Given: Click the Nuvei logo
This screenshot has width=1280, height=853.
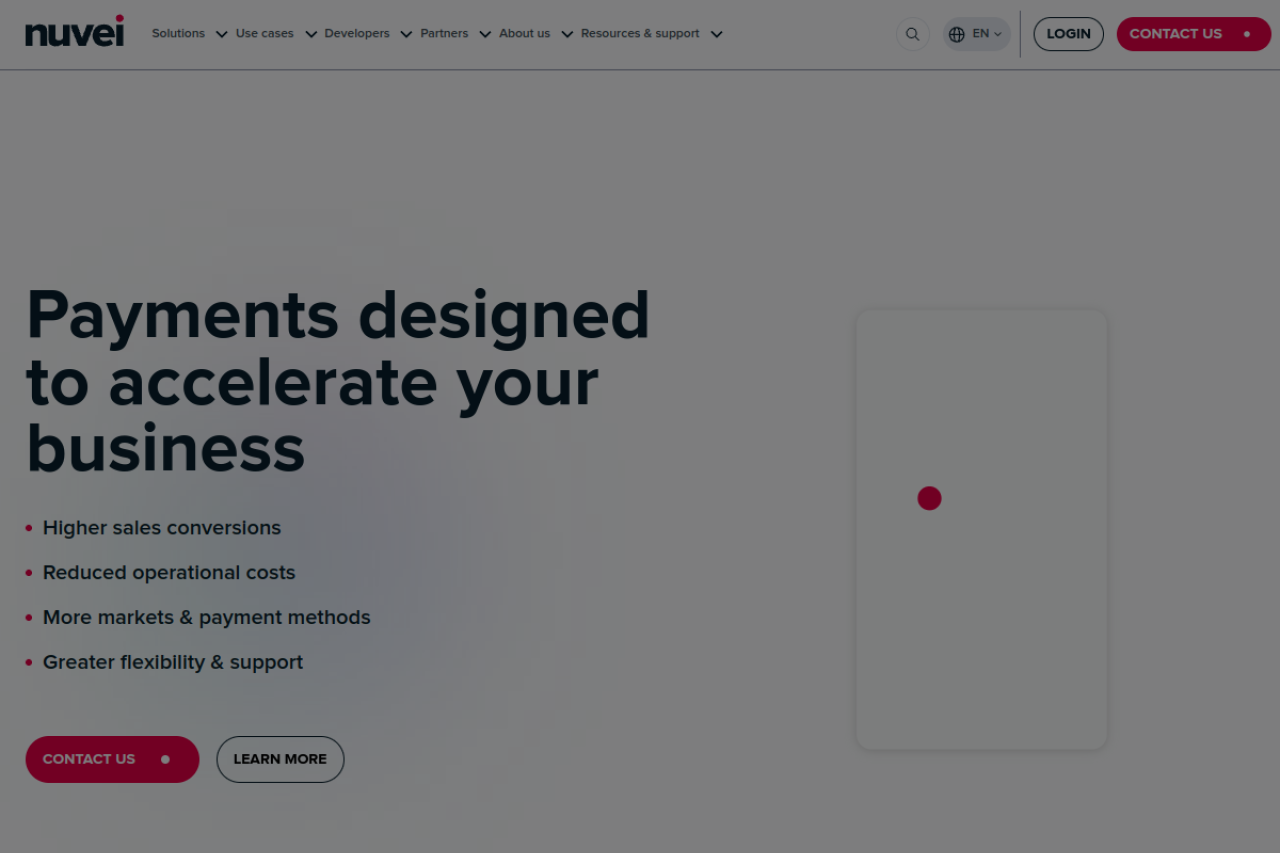Looking at the screenshot, I should [x=75, y=32].
